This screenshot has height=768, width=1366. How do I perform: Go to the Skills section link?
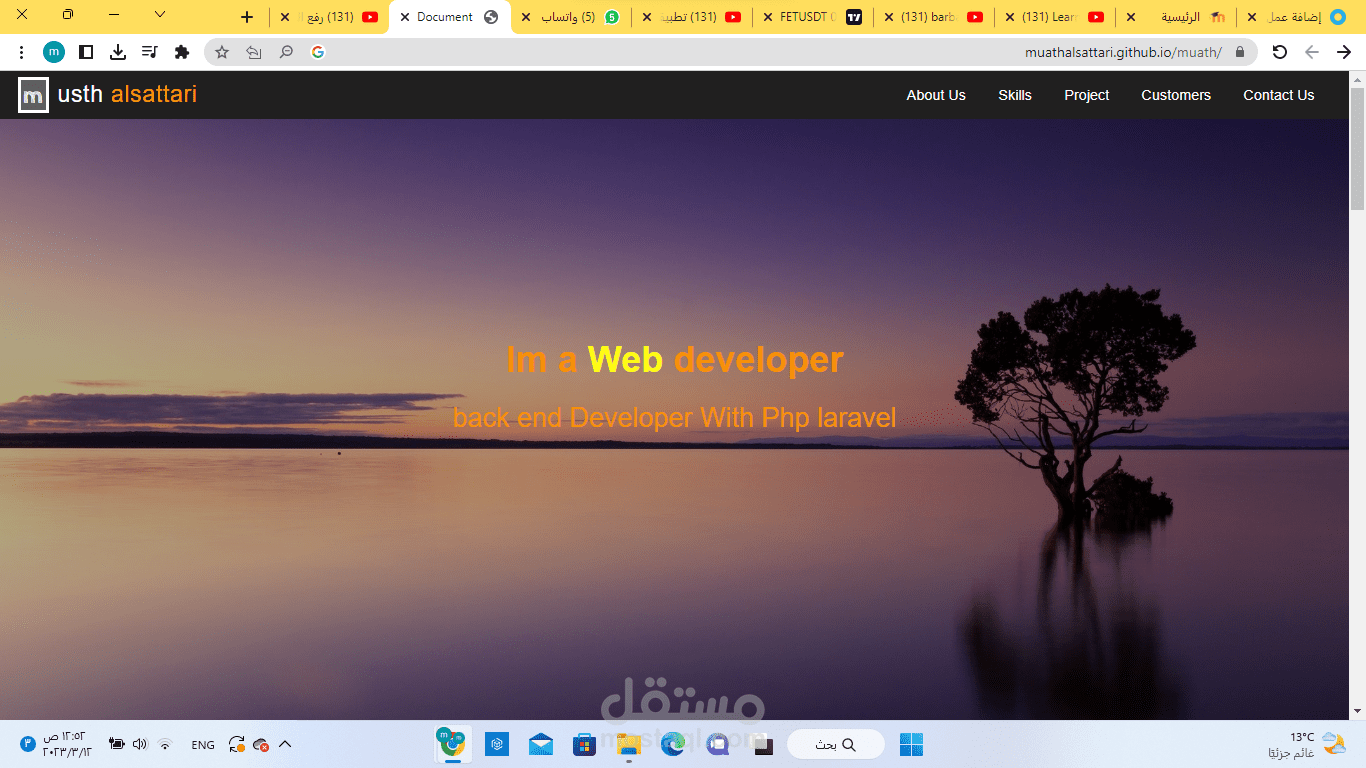1015,95
